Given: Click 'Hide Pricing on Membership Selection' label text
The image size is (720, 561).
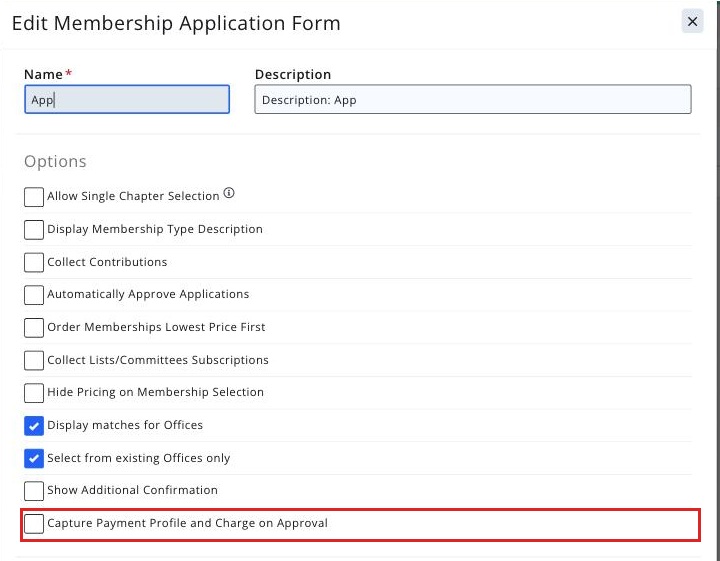Looking at the screenshot, I should point(155,393).
